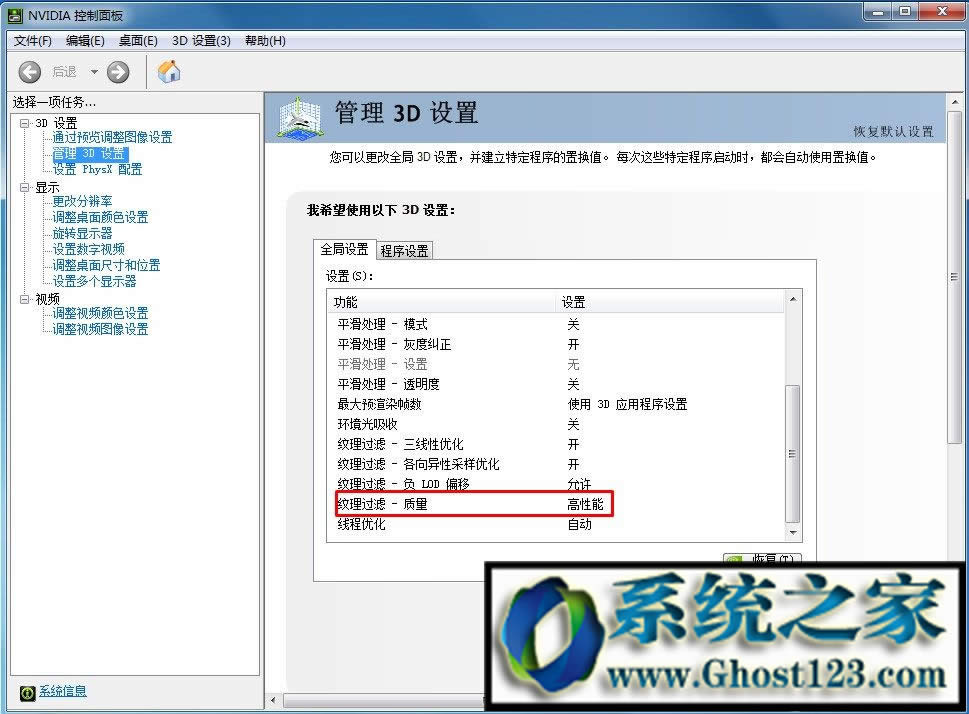Screen dimensions: 969x714
Task: Select 线程优化 row
Action: [x=556, y=524]
